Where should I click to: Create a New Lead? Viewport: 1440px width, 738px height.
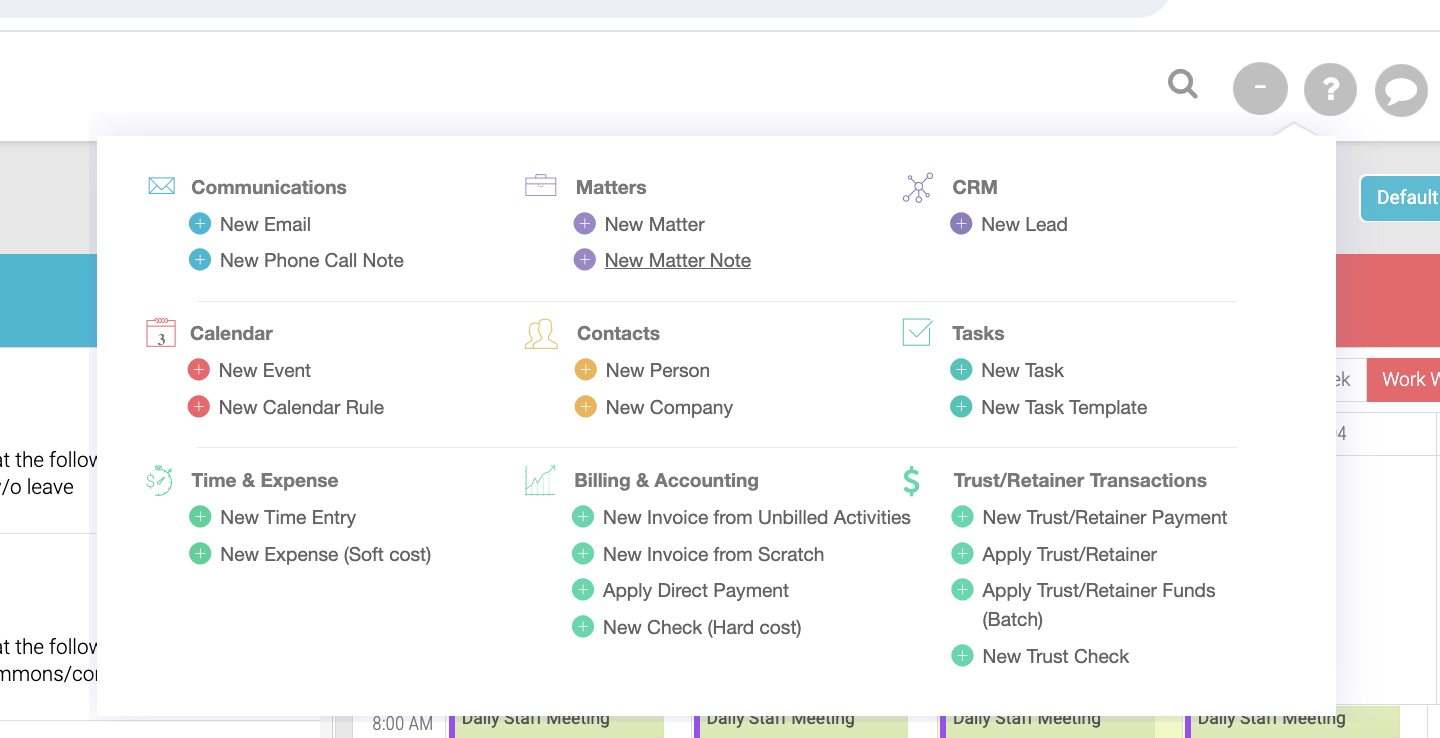[x=1024, y=224]
